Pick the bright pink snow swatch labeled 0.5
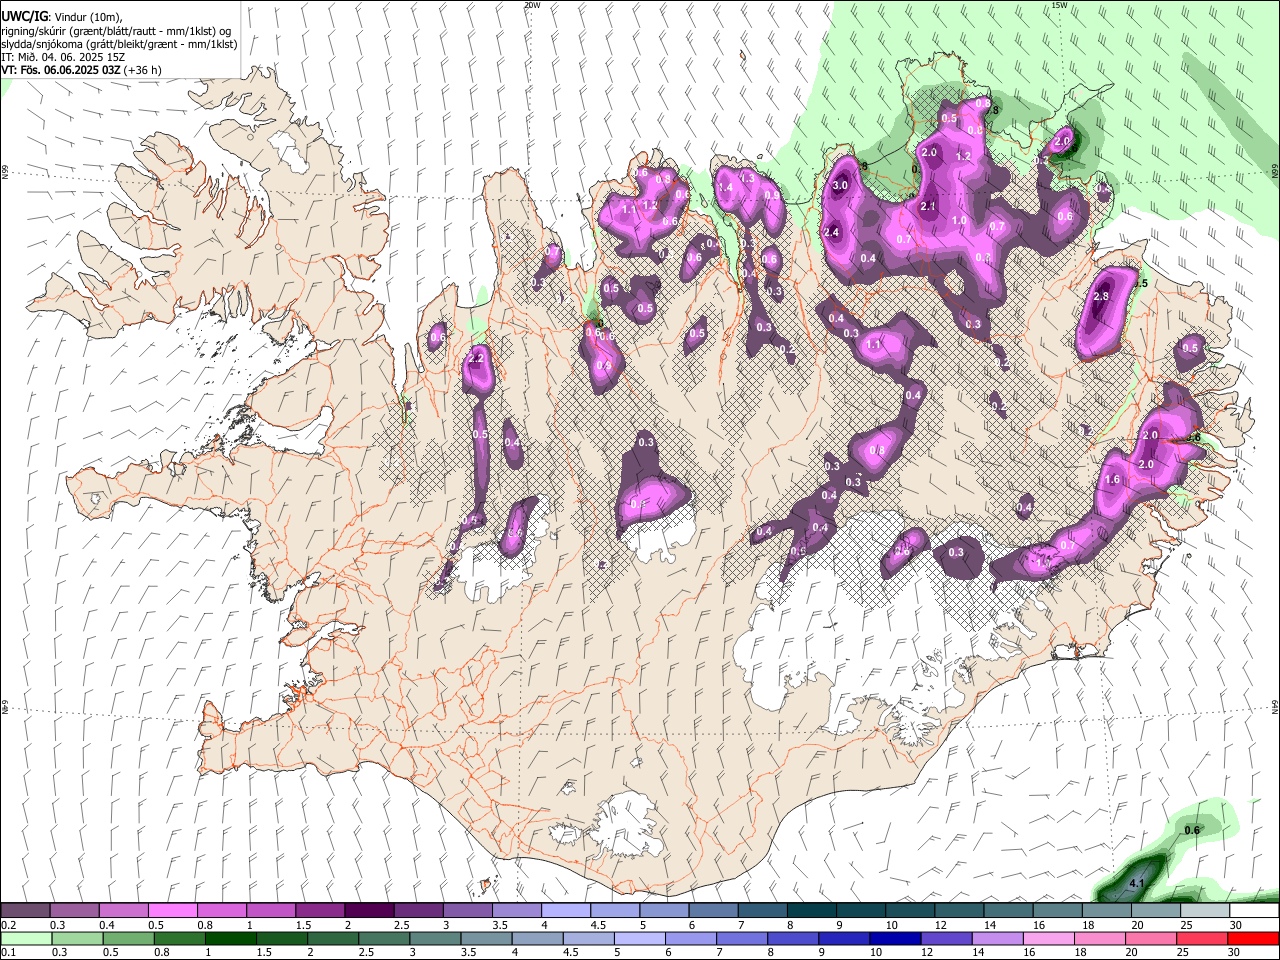 173,911
